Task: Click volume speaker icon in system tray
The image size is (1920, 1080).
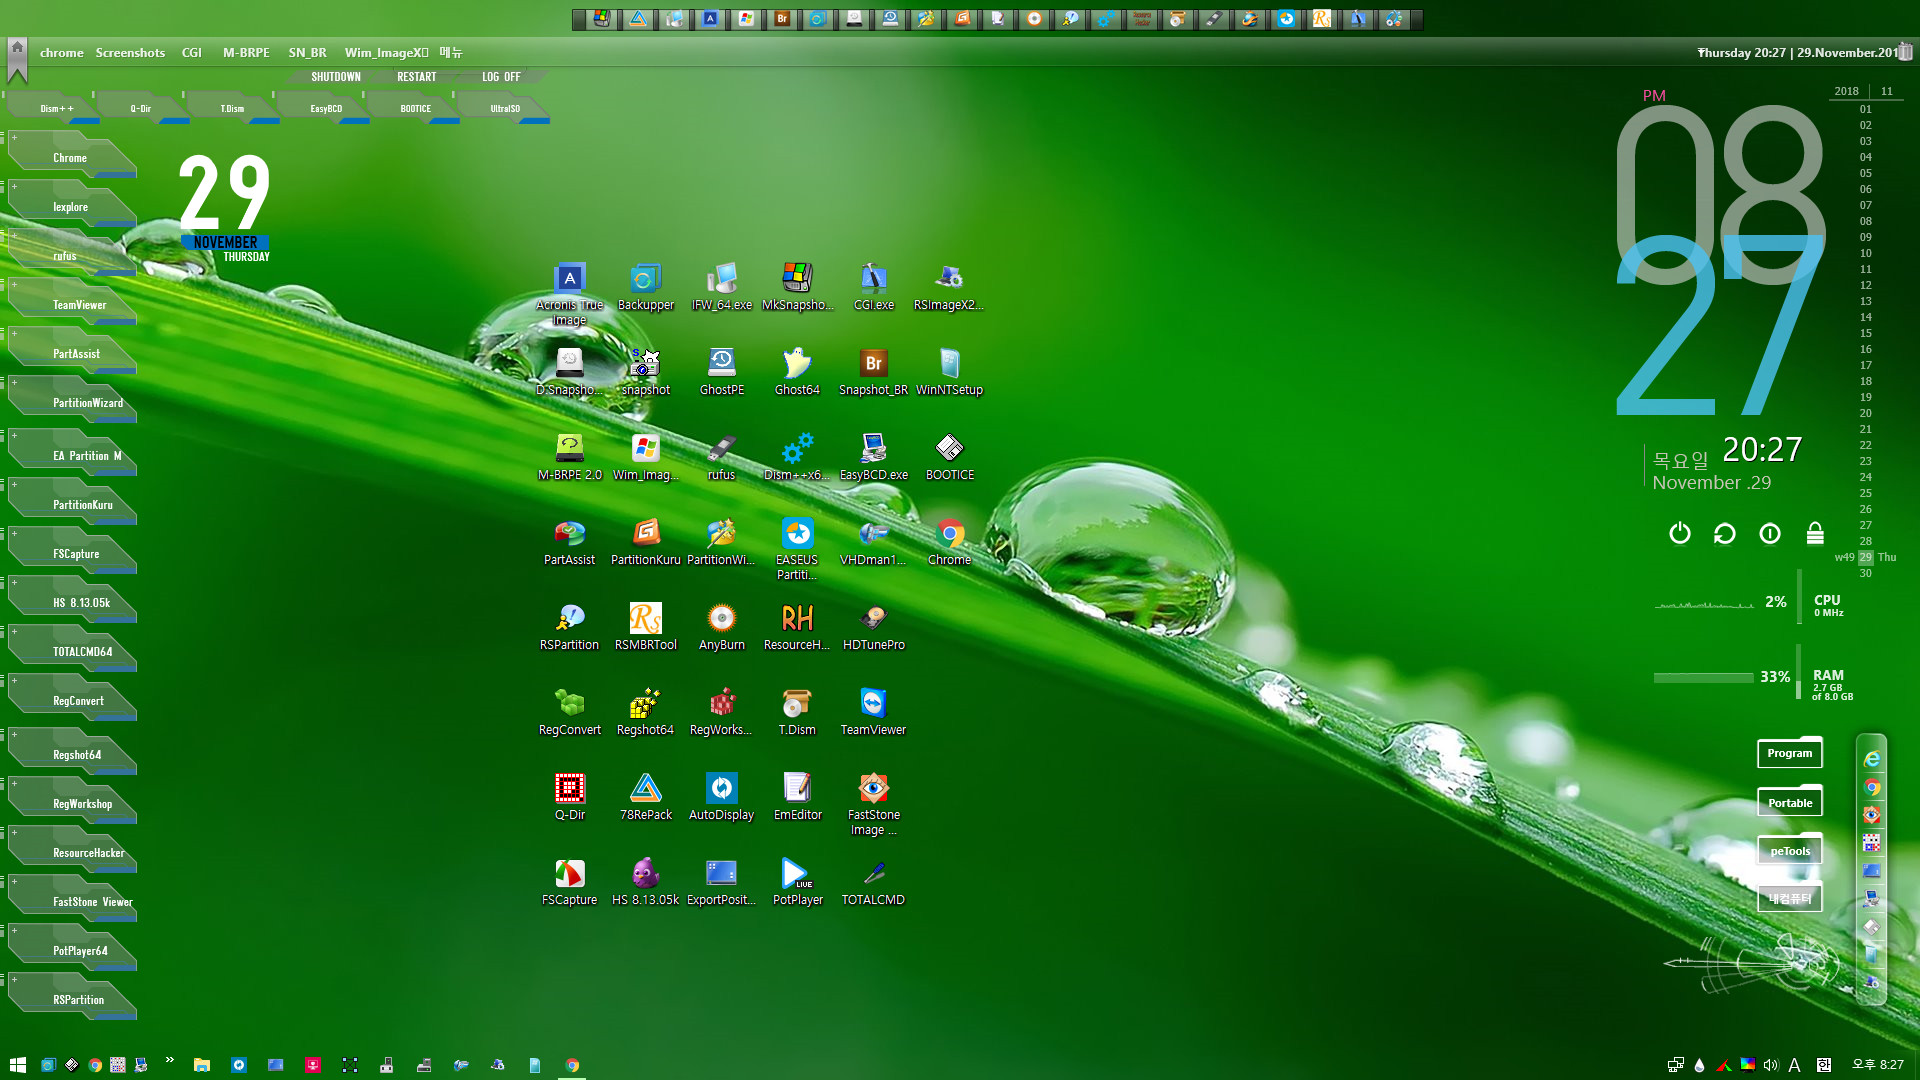Action: [x=1771, y=1065]
